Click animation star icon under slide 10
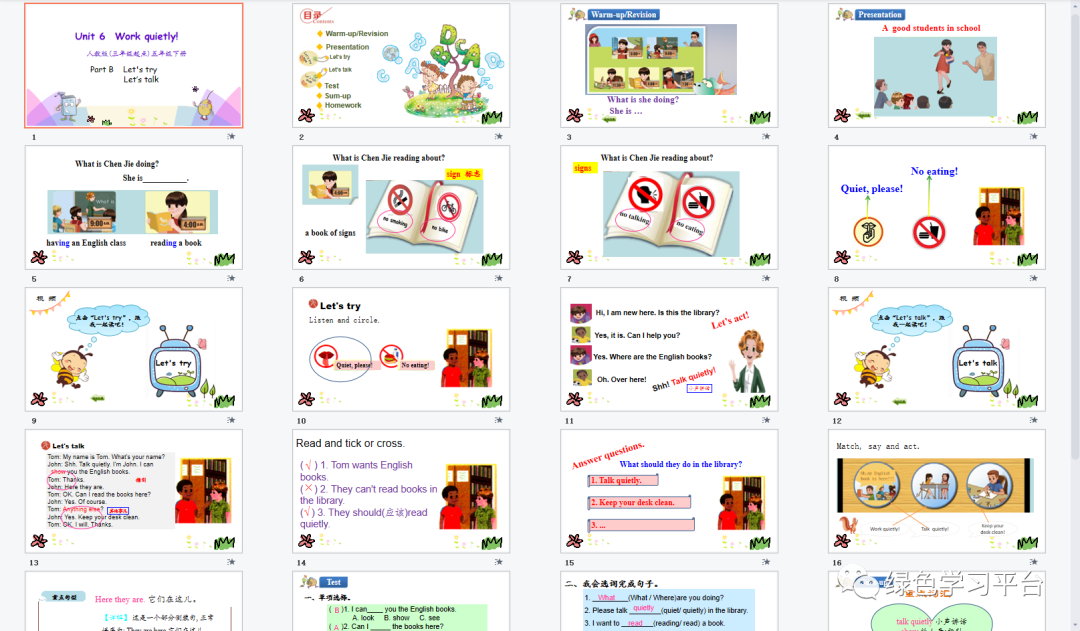This screenshot has height=631, width=1080. pos(499,420)
